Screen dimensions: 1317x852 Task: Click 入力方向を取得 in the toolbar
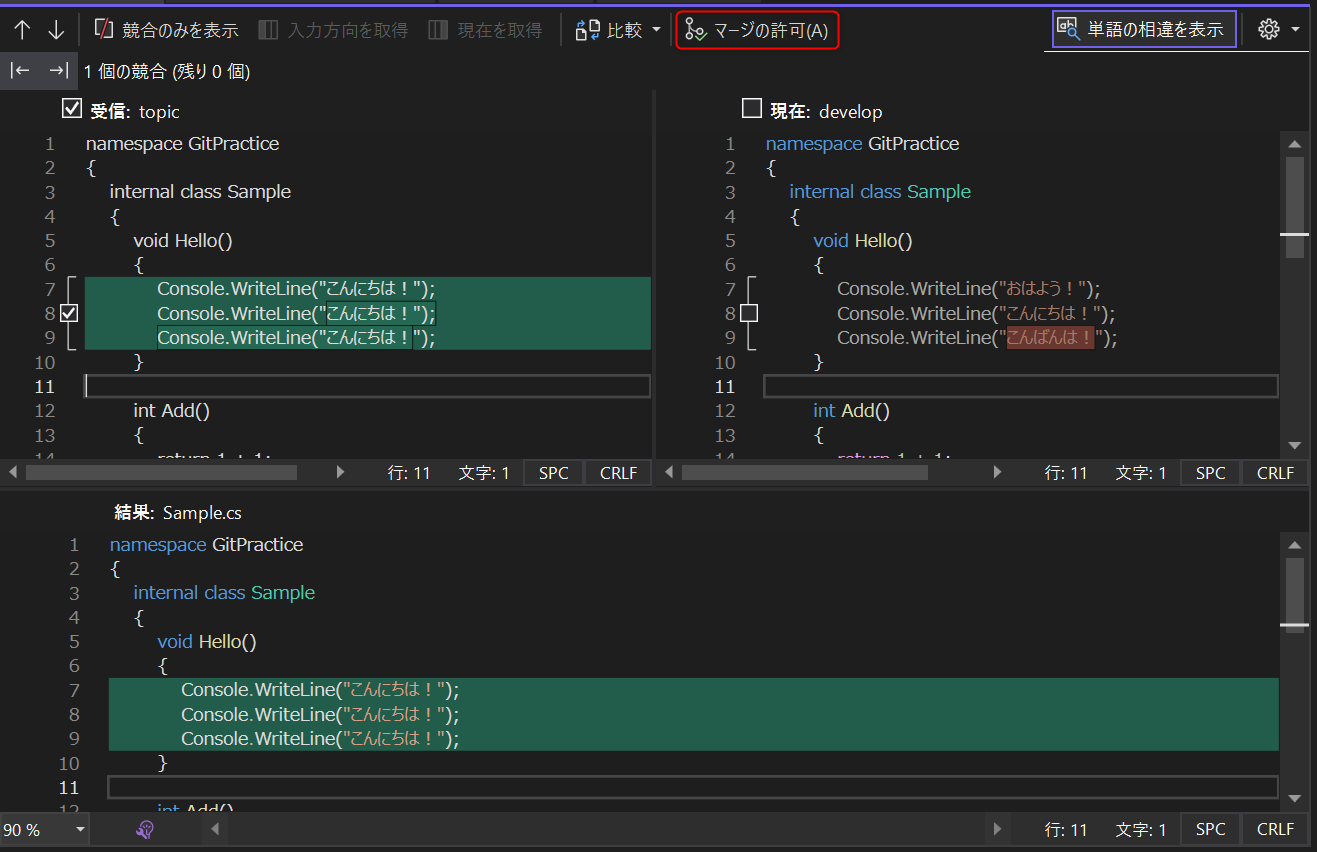[333, 30]
